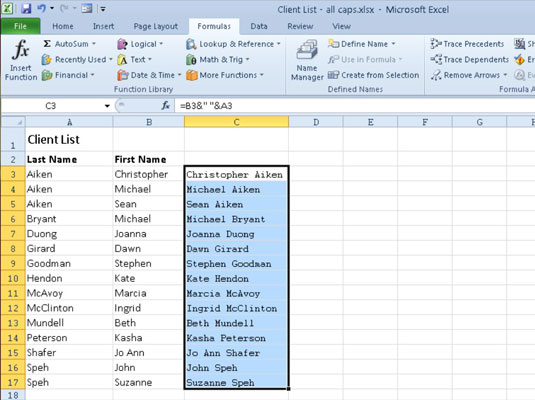Click the Save icon in Quick Access Toolbar
This screenshot has width=535, height=400.
point(26,8)
